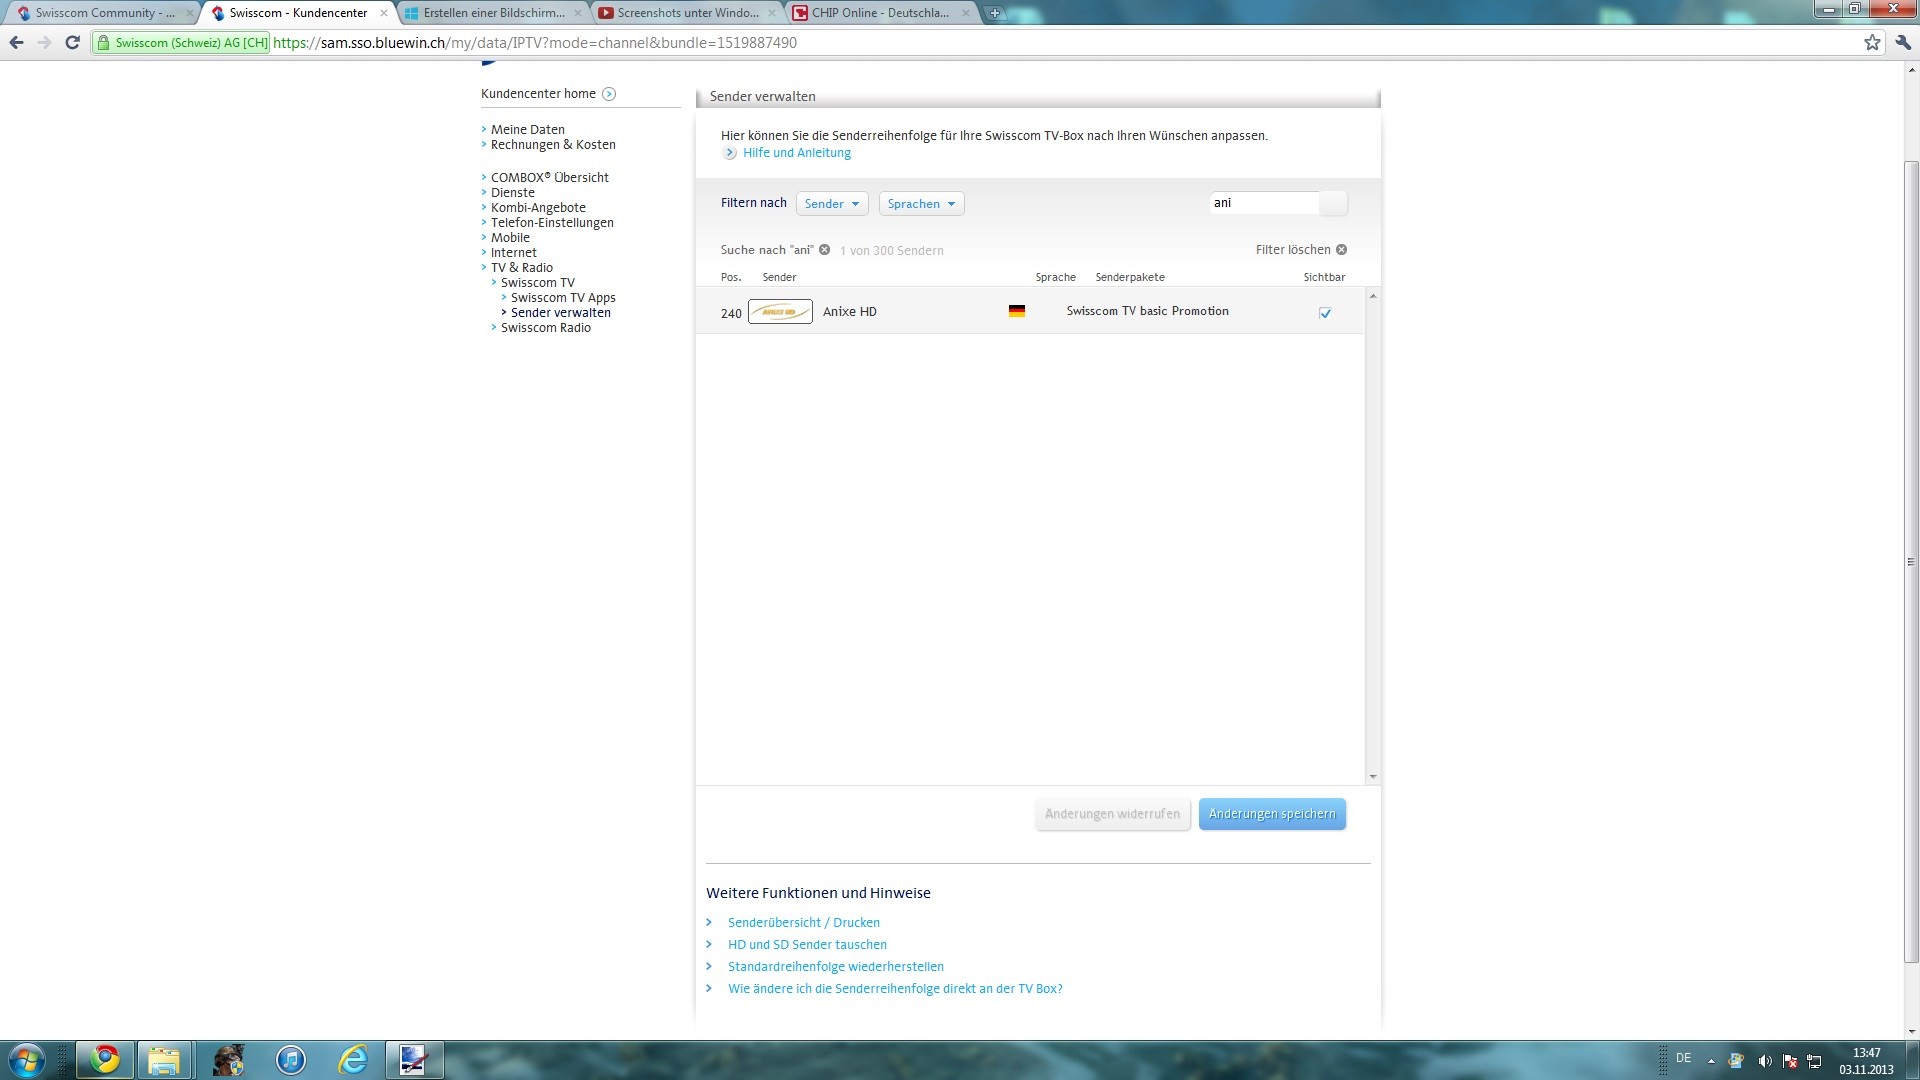Click the bookmark star icon
Screen dimensions: 1920x1080
point(1872,42)
